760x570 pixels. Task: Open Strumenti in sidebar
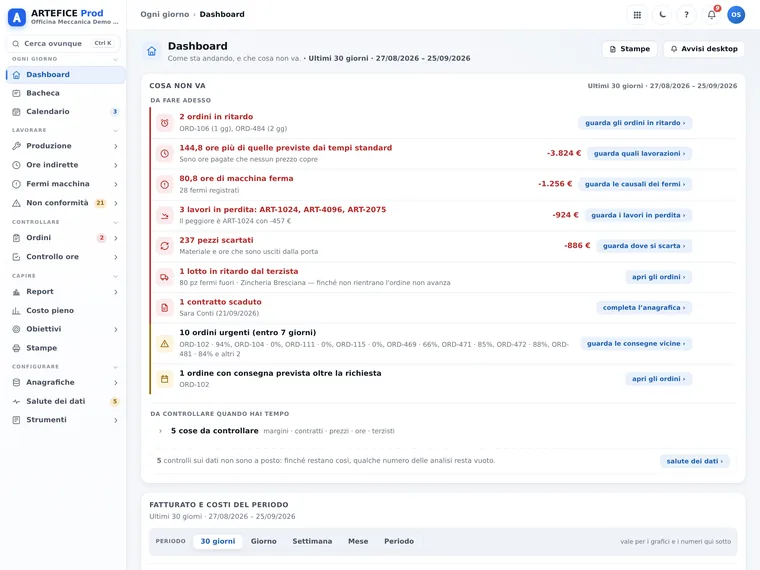pos(66,420)
